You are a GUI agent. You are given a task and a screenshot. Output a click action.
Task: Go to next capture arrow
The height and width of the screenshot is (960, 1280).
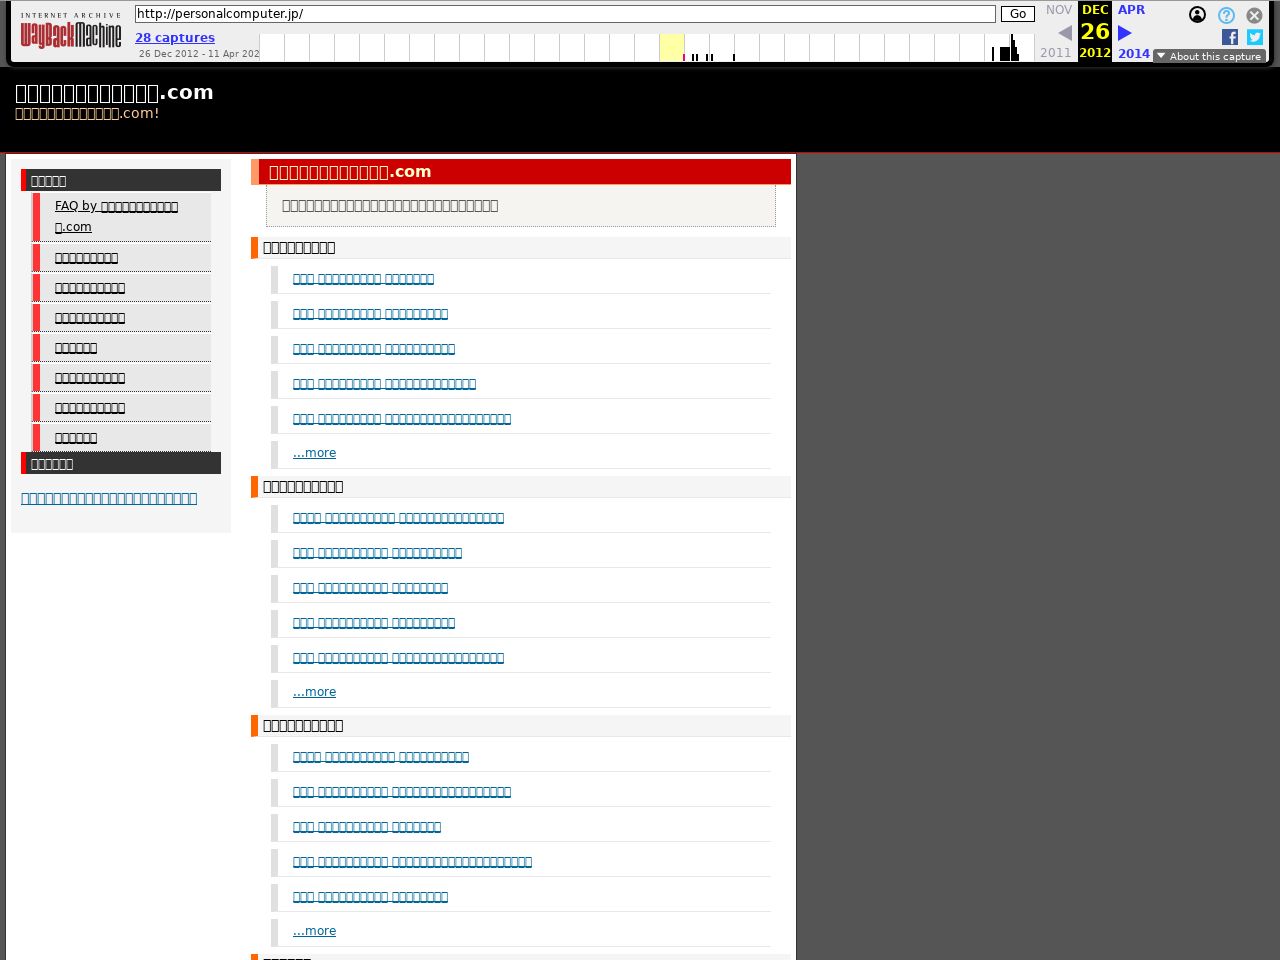1125,33
